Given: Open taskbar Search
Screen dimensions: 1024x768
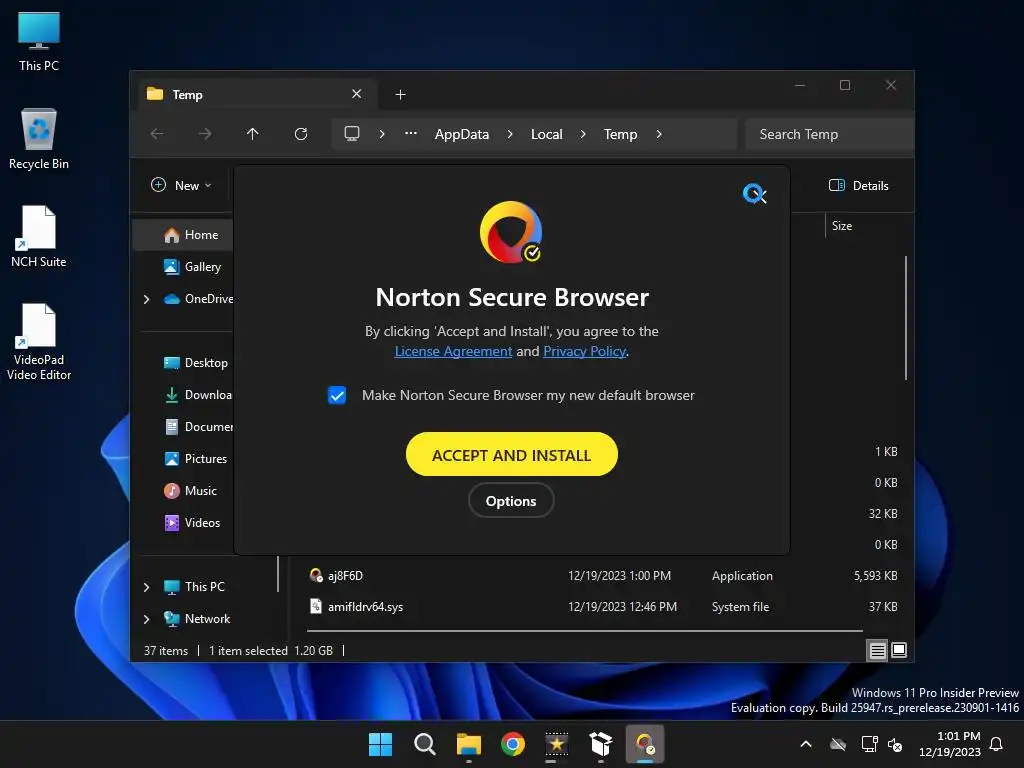Looking at the screenshot, I should coord(424,744).
